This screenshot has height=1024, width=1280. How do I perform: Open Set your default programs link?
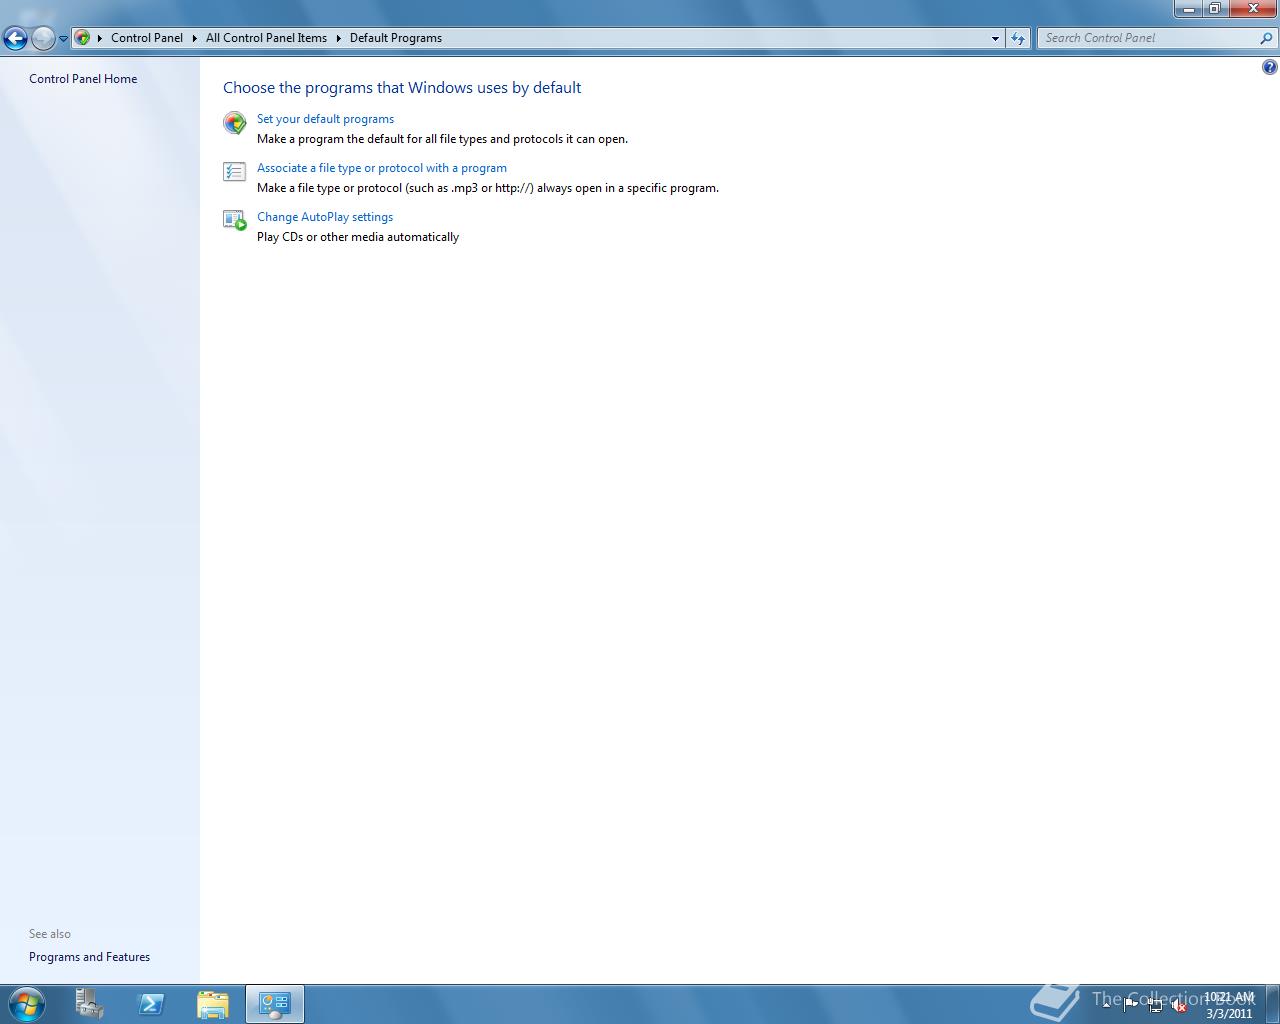(x=325, y=119)
